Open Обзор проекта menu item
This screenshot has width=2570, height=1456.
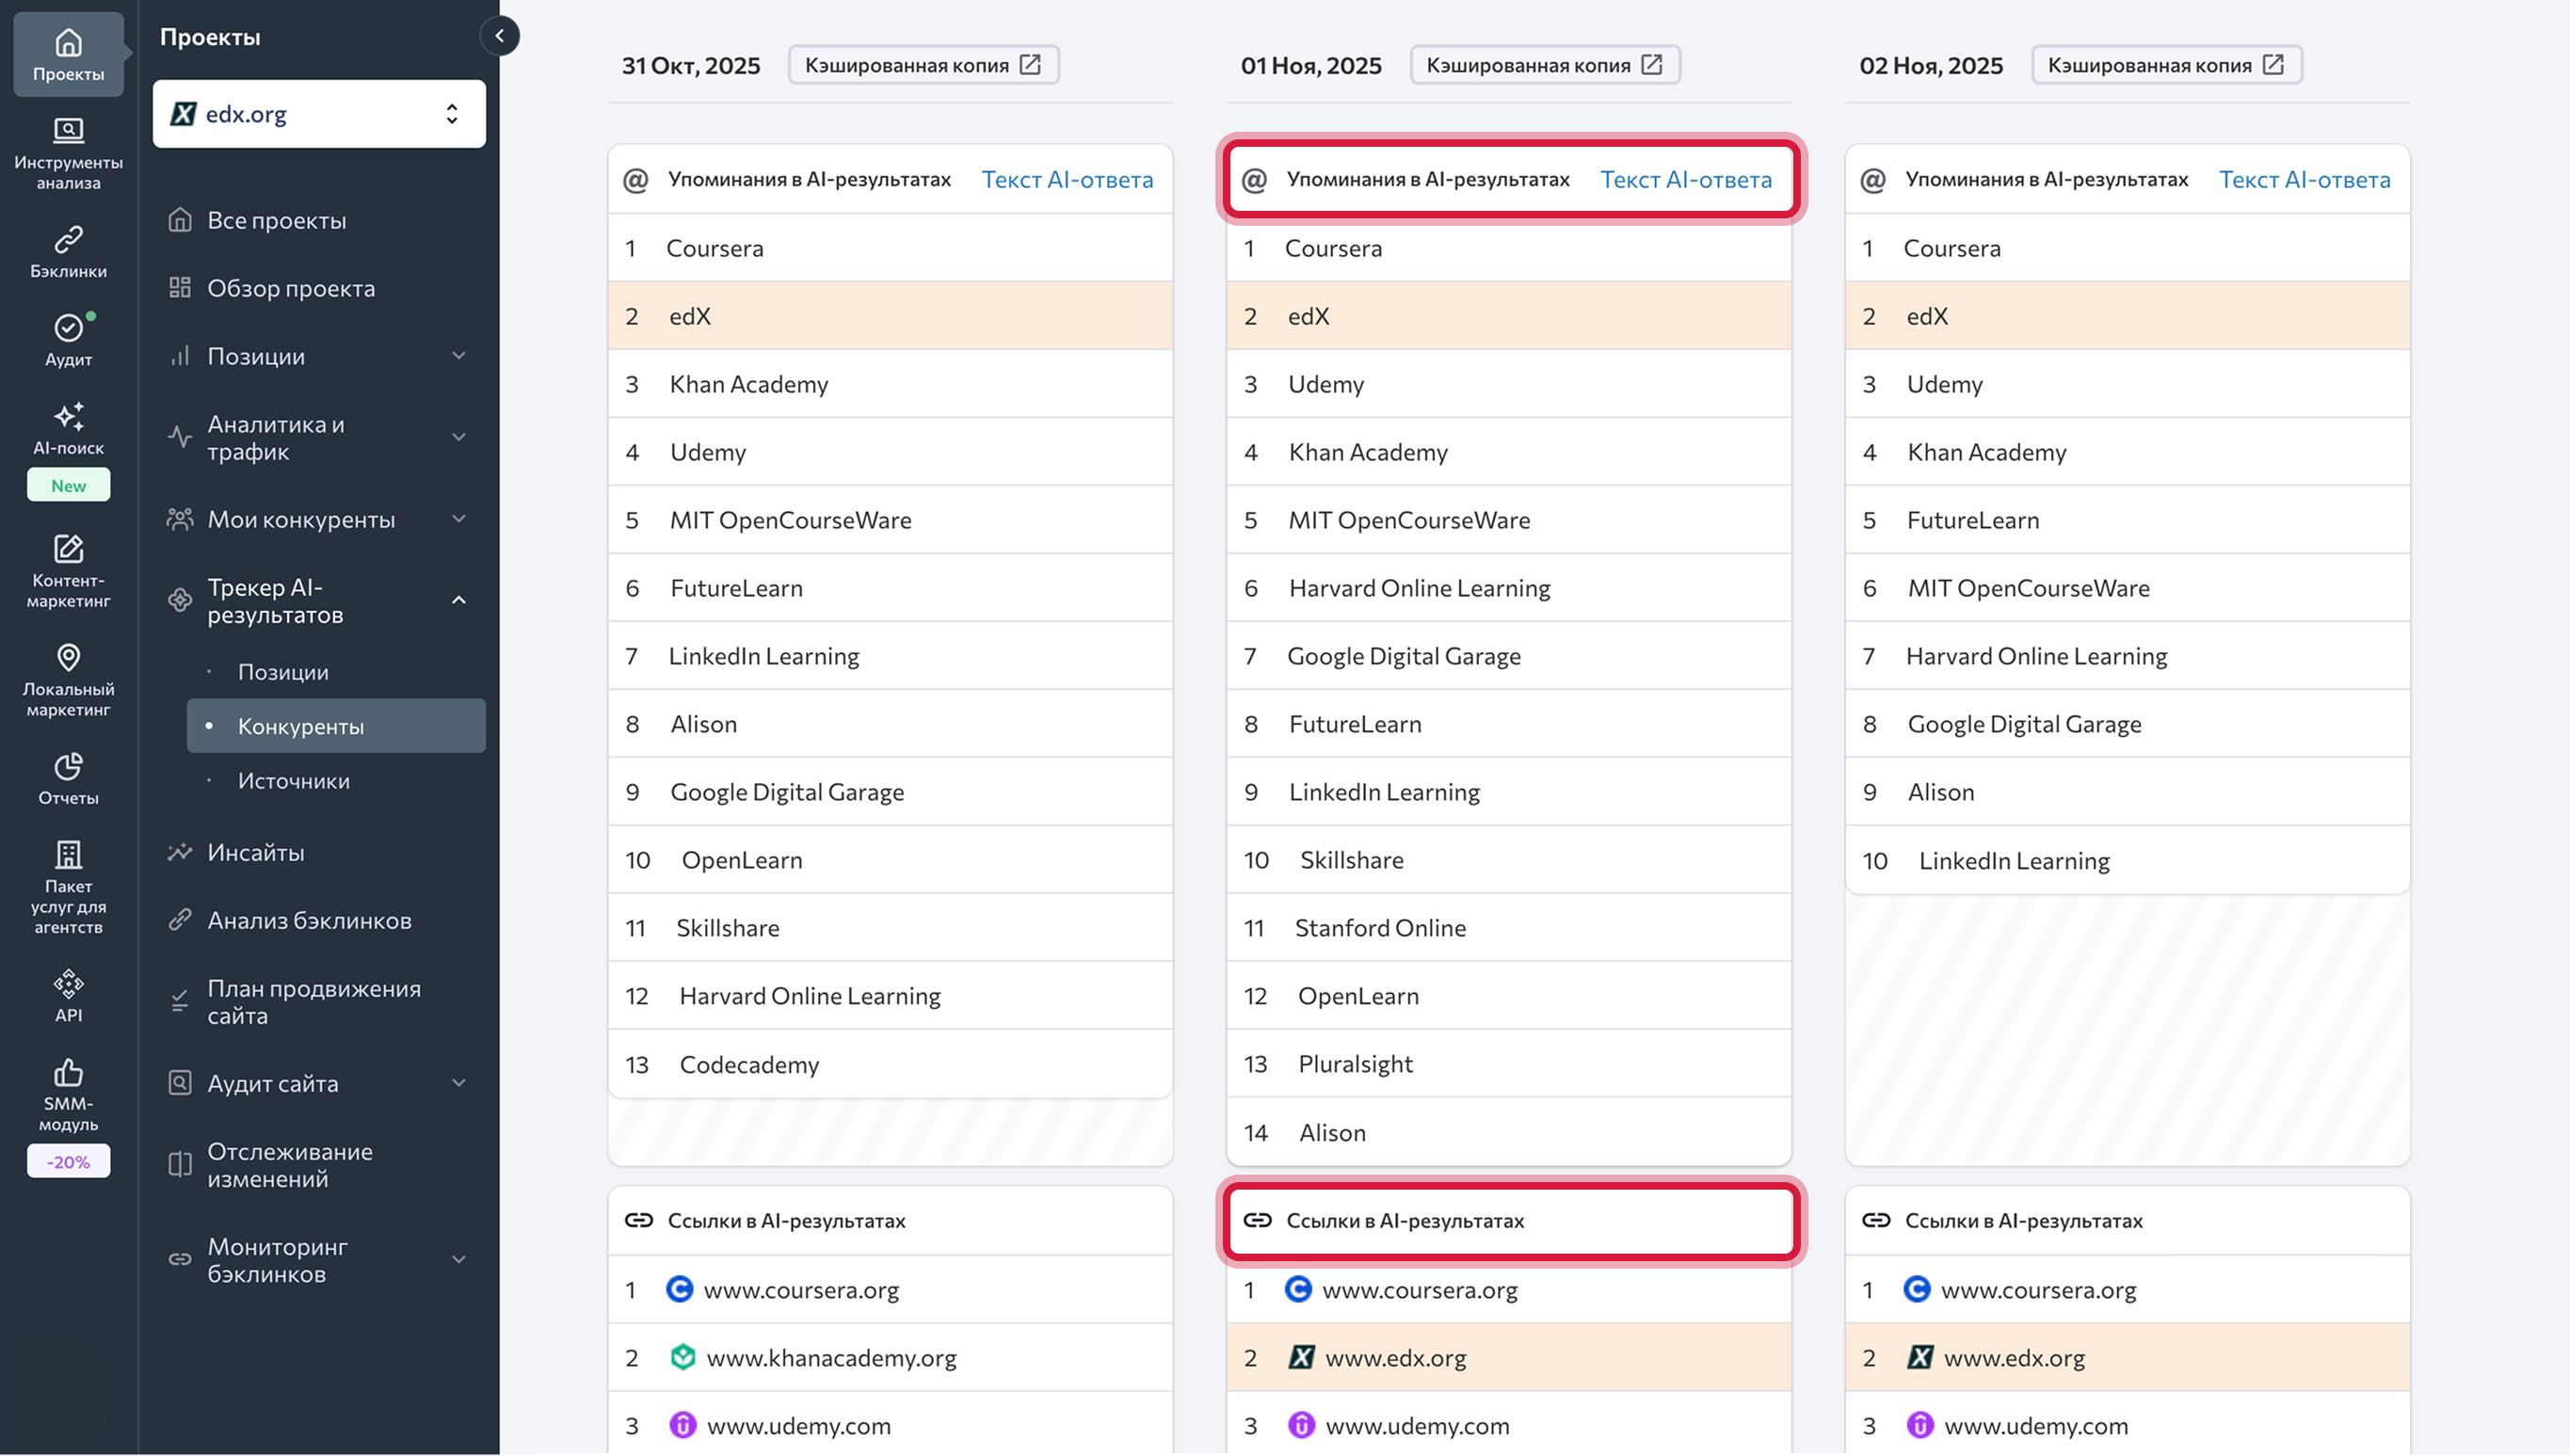tap(291, 288)
